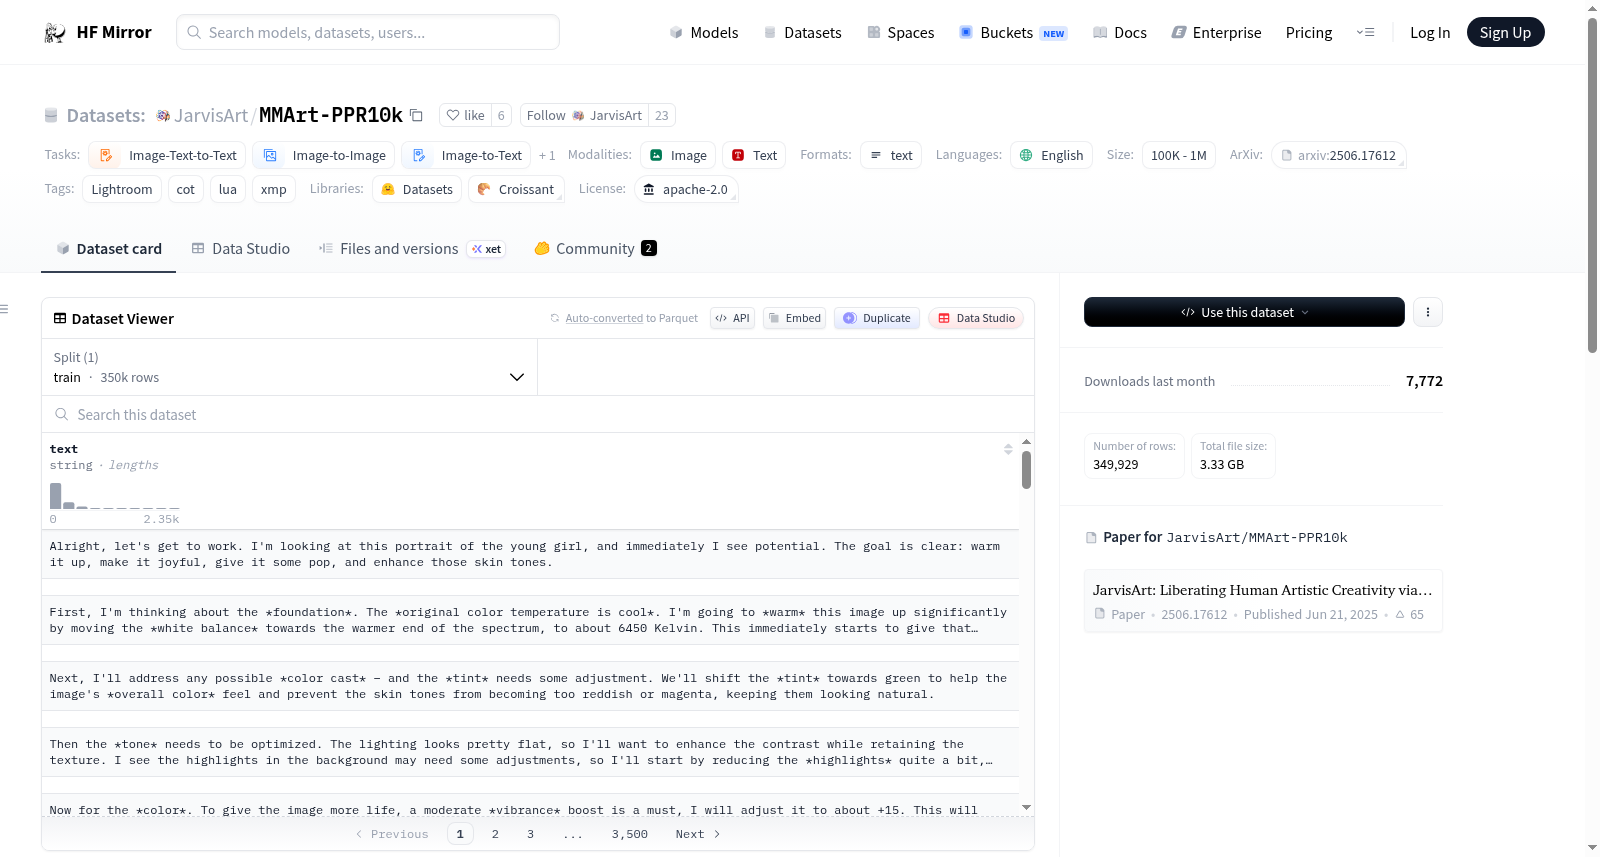Click the dataset viewer vertical scrollbar
1600x857 pixels.
pos(1026,470)
